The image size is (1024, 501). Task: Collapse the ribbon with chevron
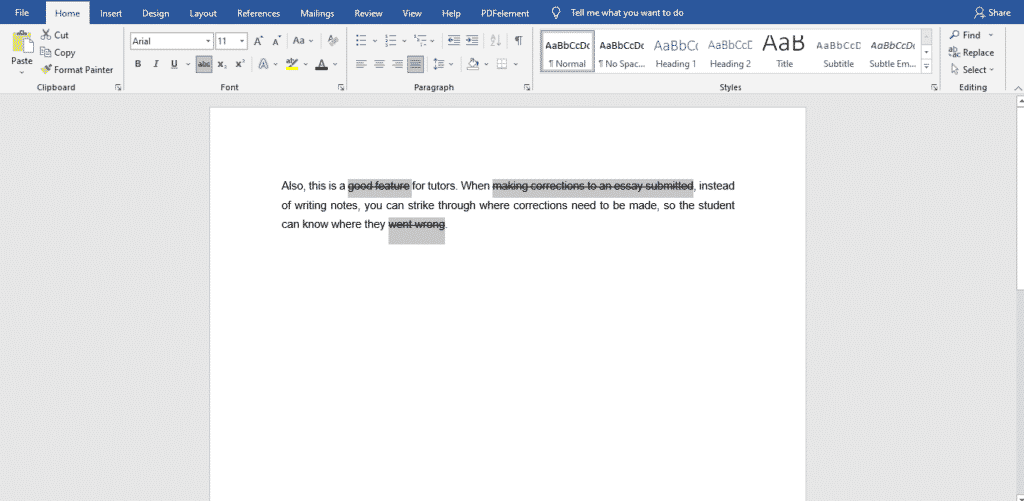pos(1017,87)
